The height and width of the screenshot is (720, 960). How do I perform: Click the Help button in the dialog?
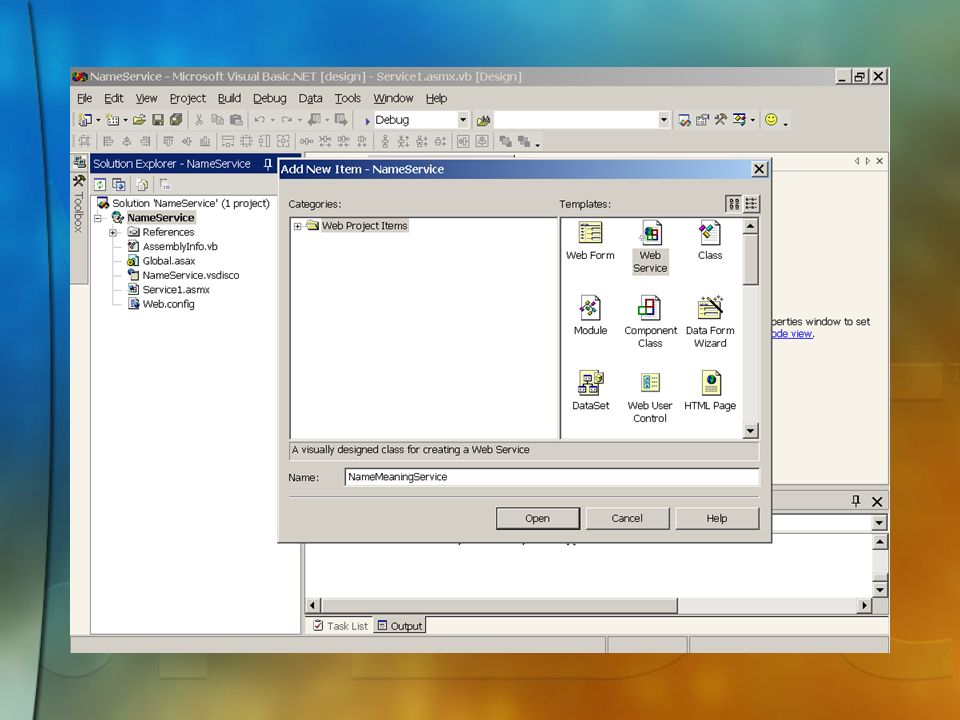717,519
